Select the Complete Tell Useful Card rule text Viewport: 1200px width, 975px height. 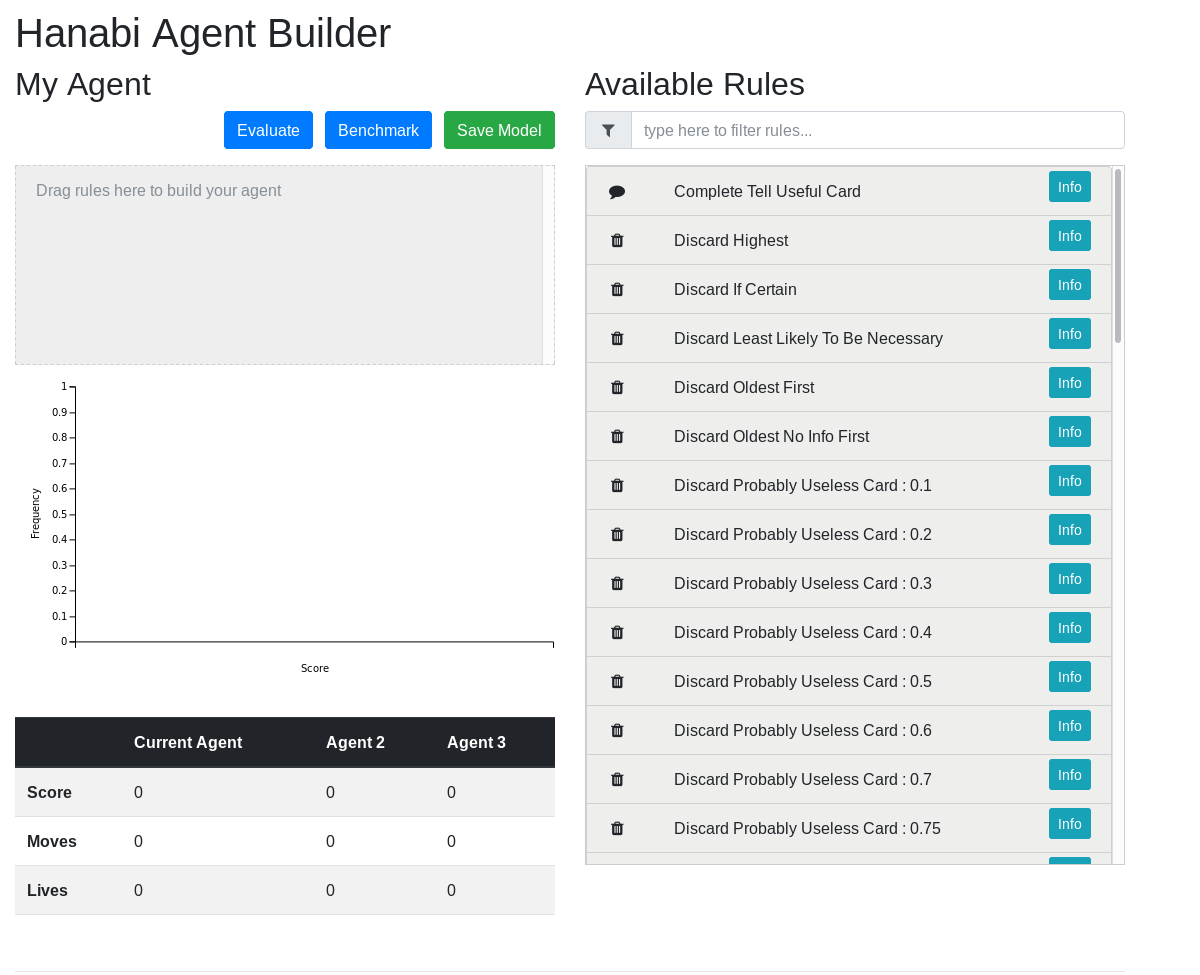click(767, 191)
